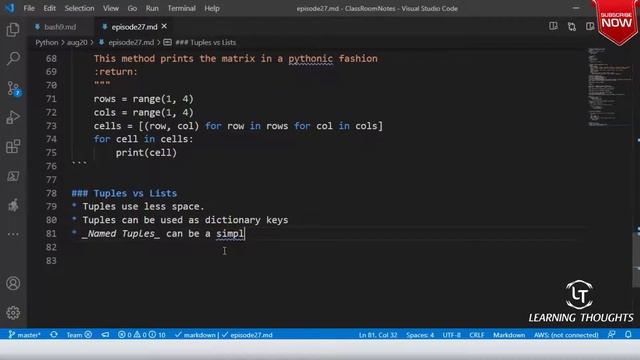
Task: Open the Source Control view
Action: tap(13, 88)
